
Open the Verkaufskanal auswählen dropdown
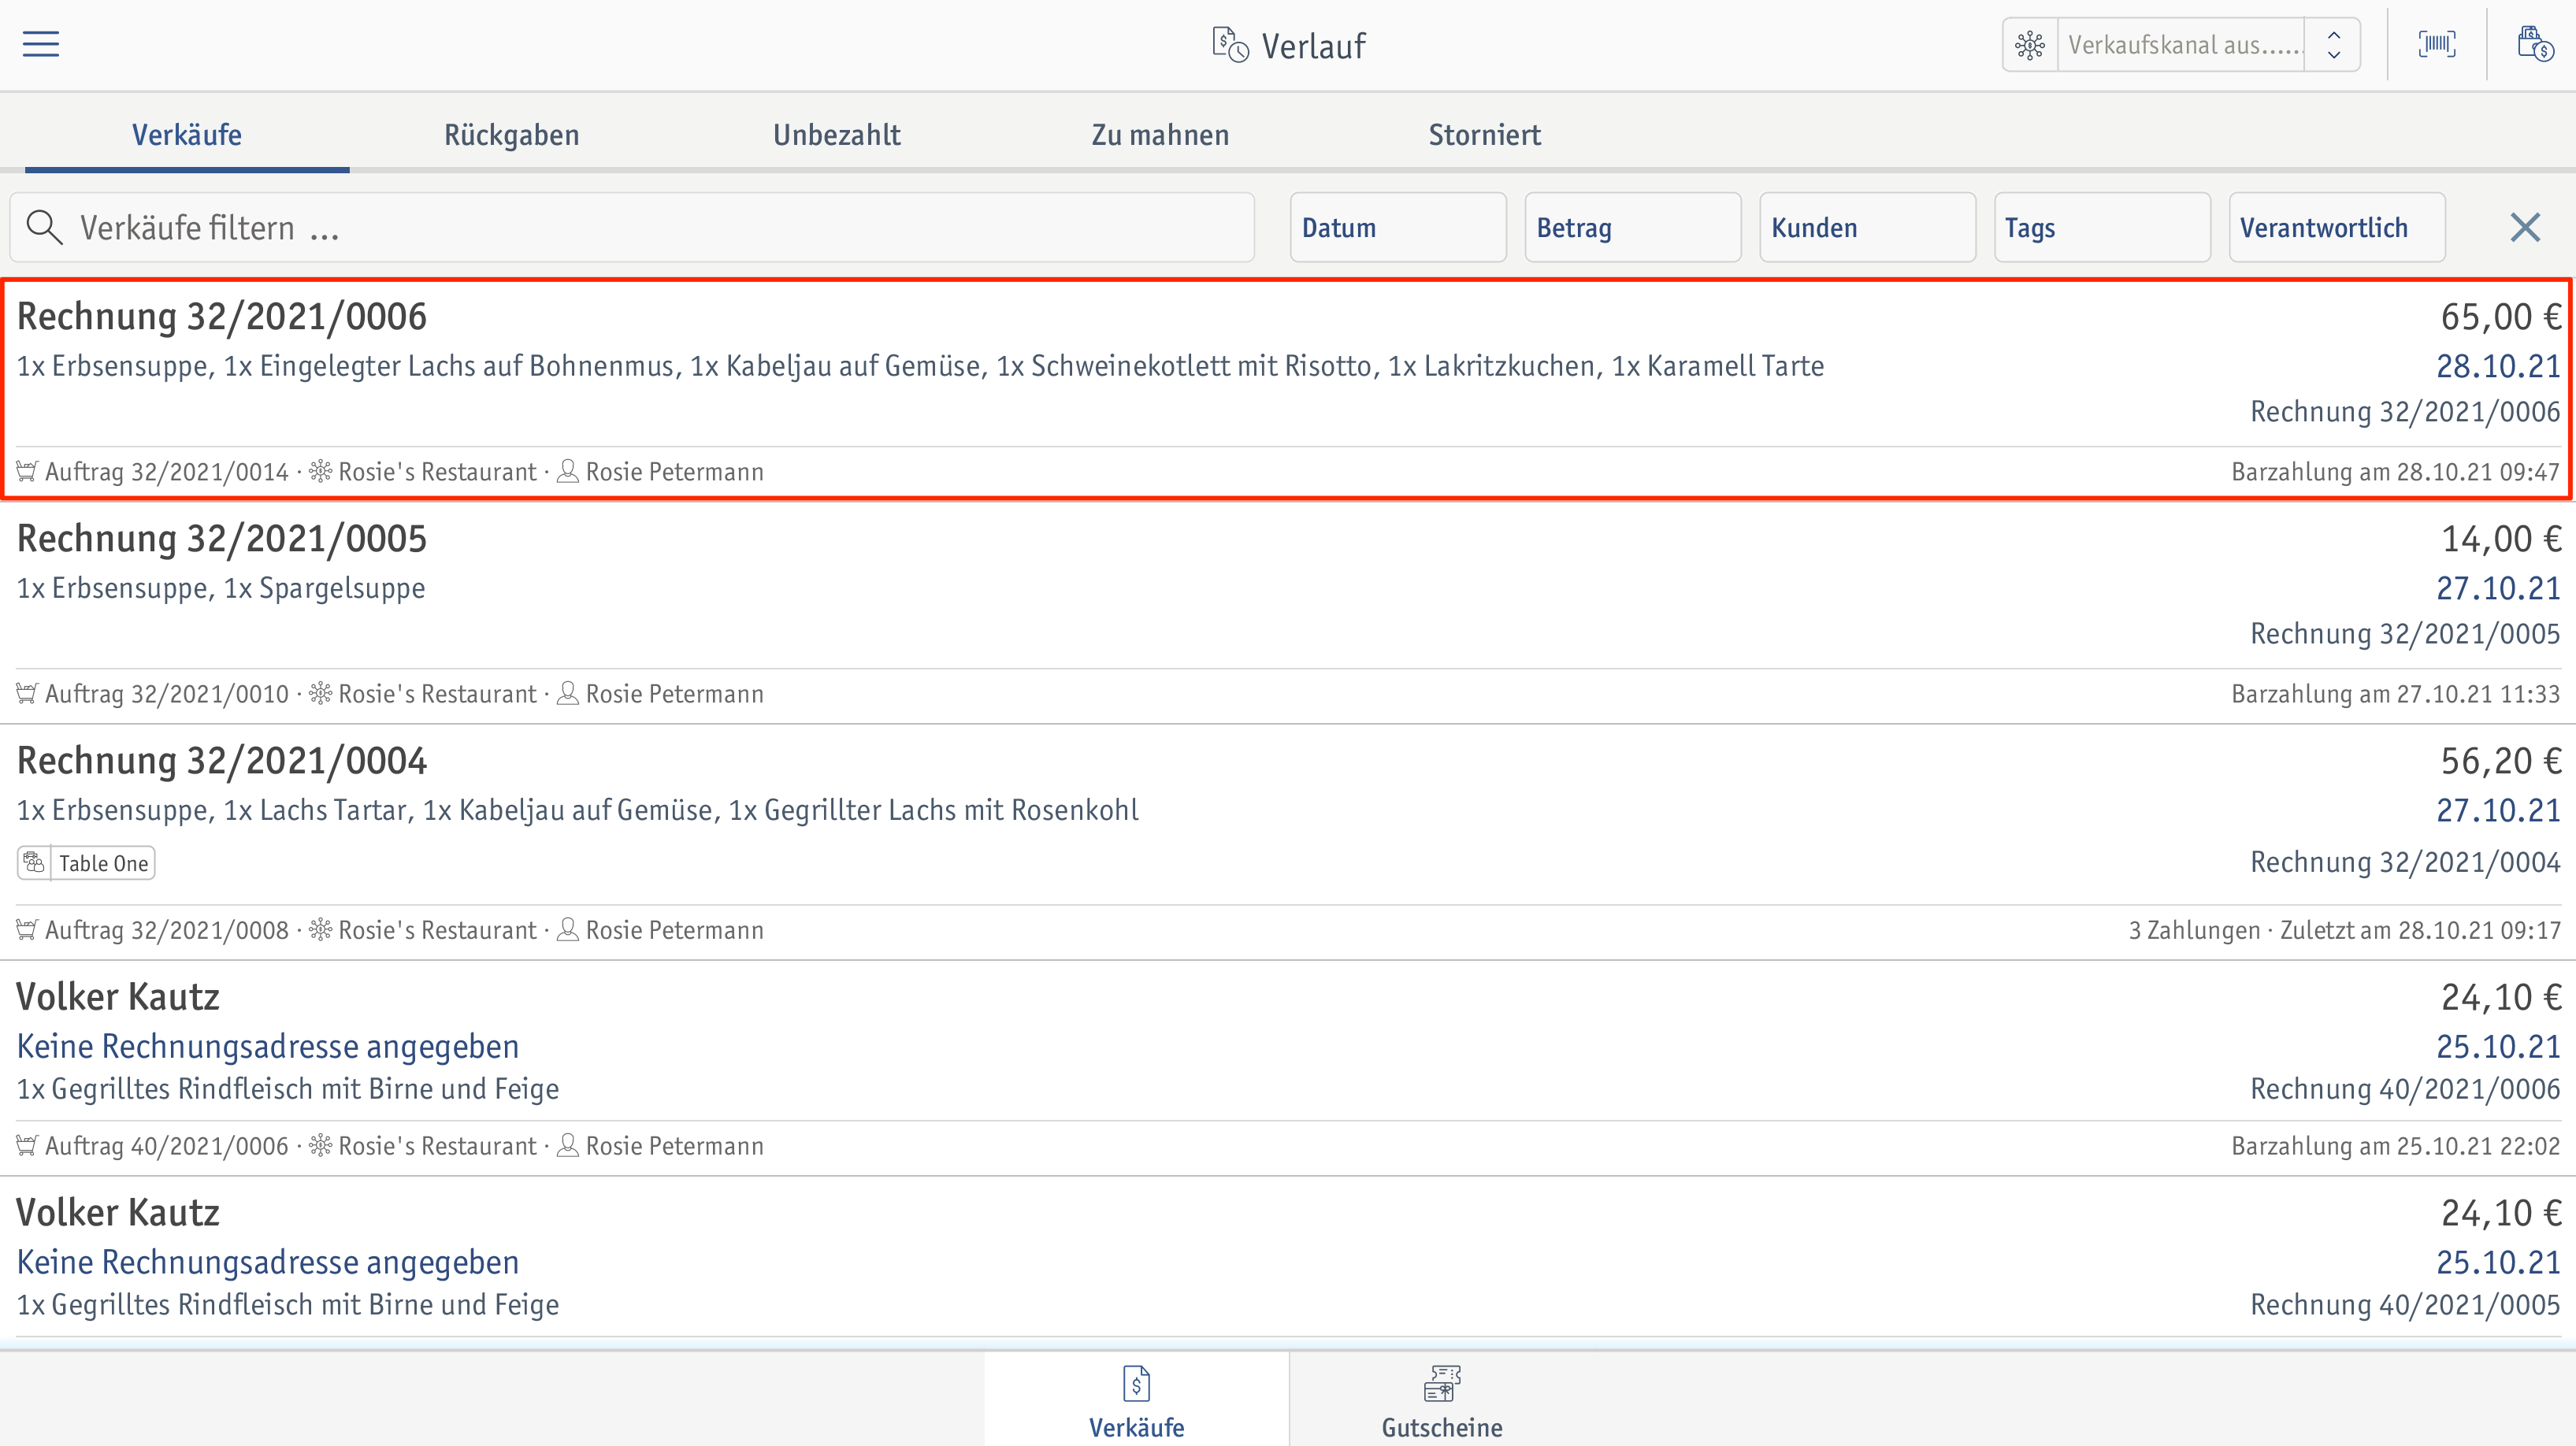(2181, 45)
